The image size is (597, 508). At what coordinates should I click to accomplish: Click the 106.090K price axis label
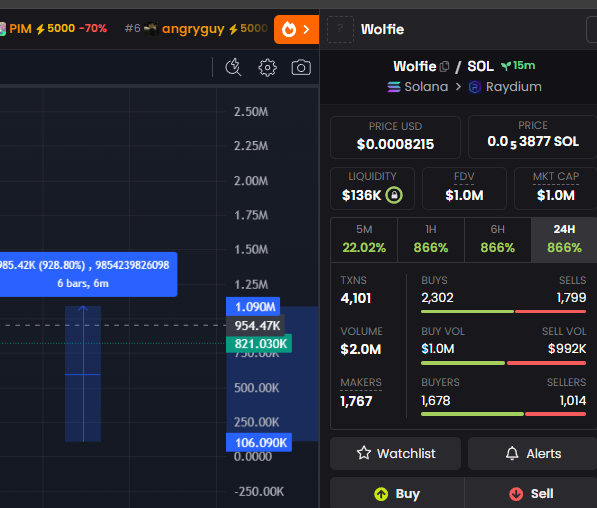pyautogui.click(x=259, y=443)
